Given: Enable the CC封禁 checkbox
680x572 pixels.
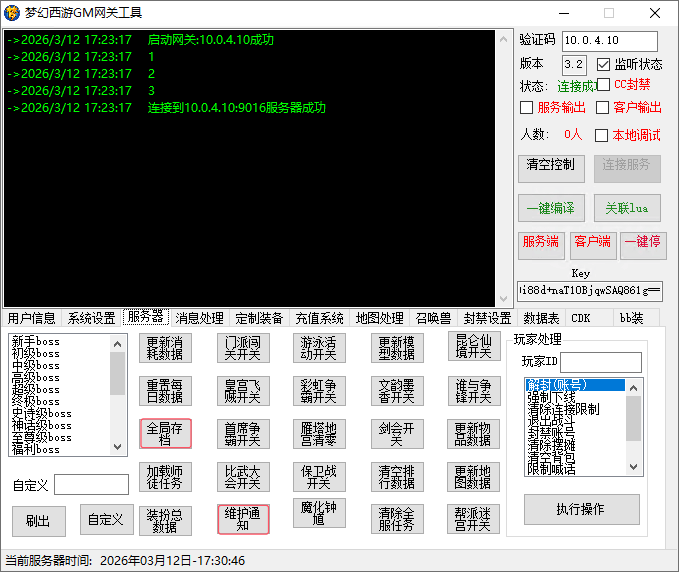Looking at the screenshot, I should pos(604,85).
